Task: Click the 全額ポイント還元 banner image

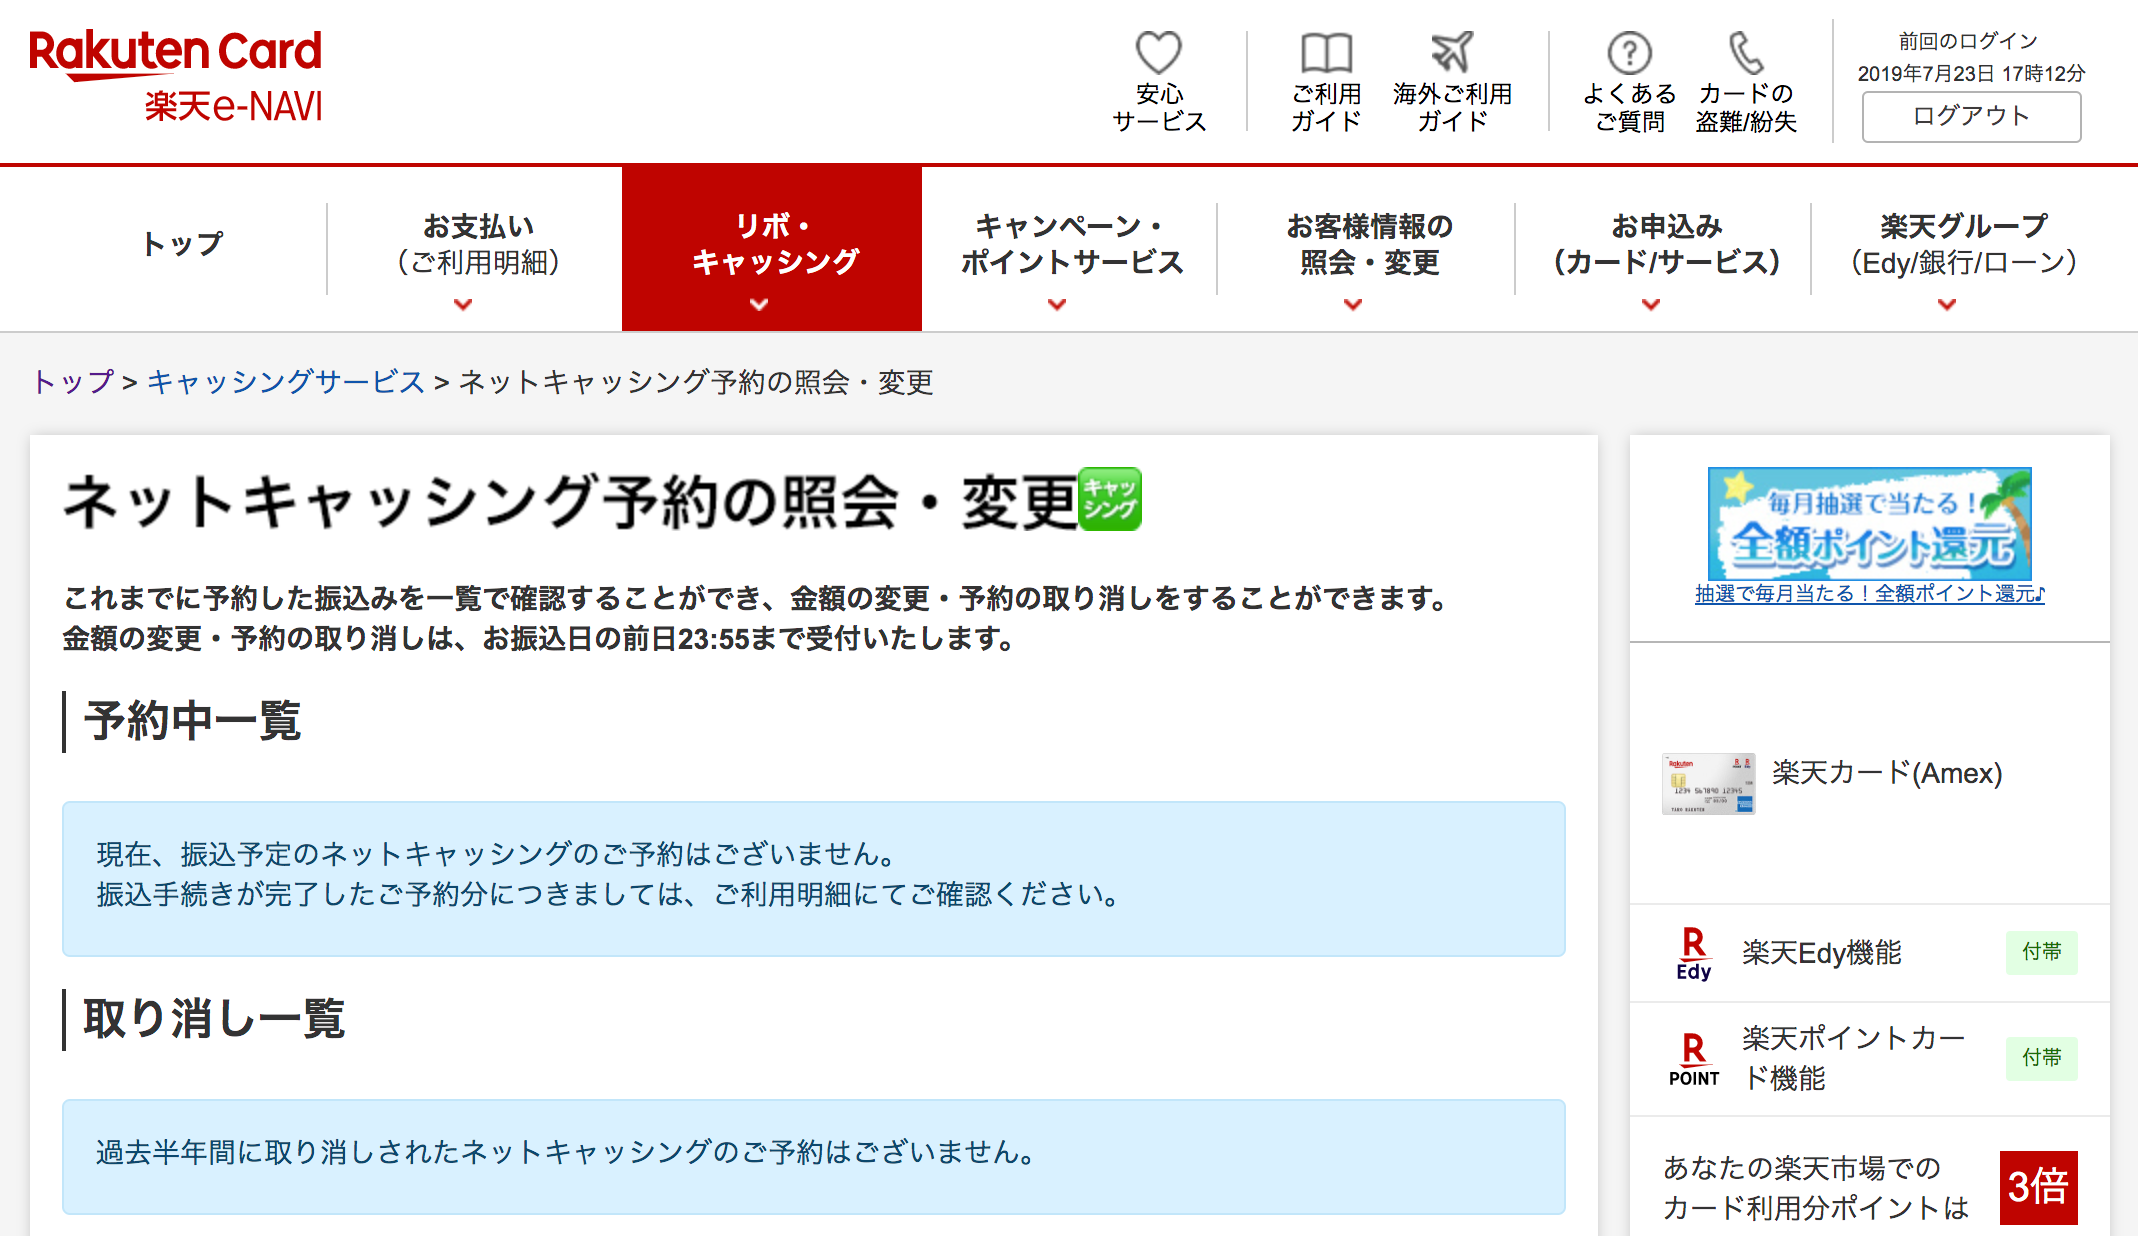Action: pos(1869,523)
